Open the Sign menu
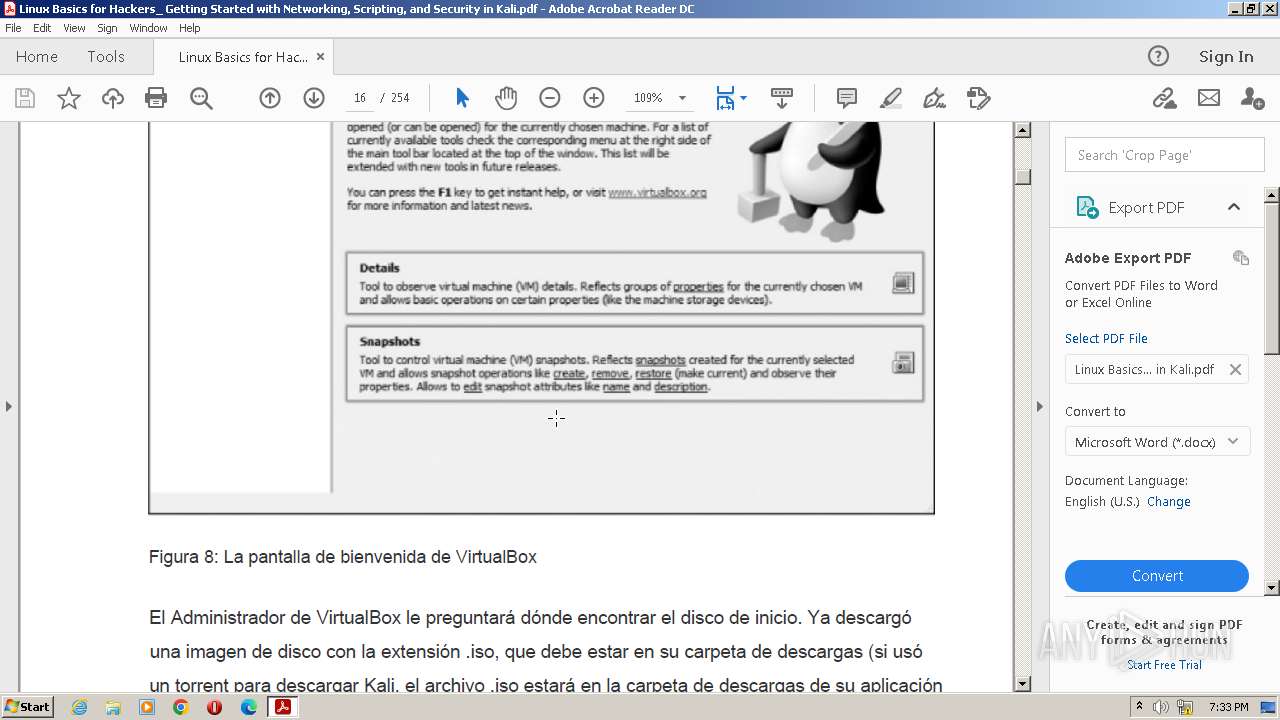The image size is (1280, 720). click(107, 28)
